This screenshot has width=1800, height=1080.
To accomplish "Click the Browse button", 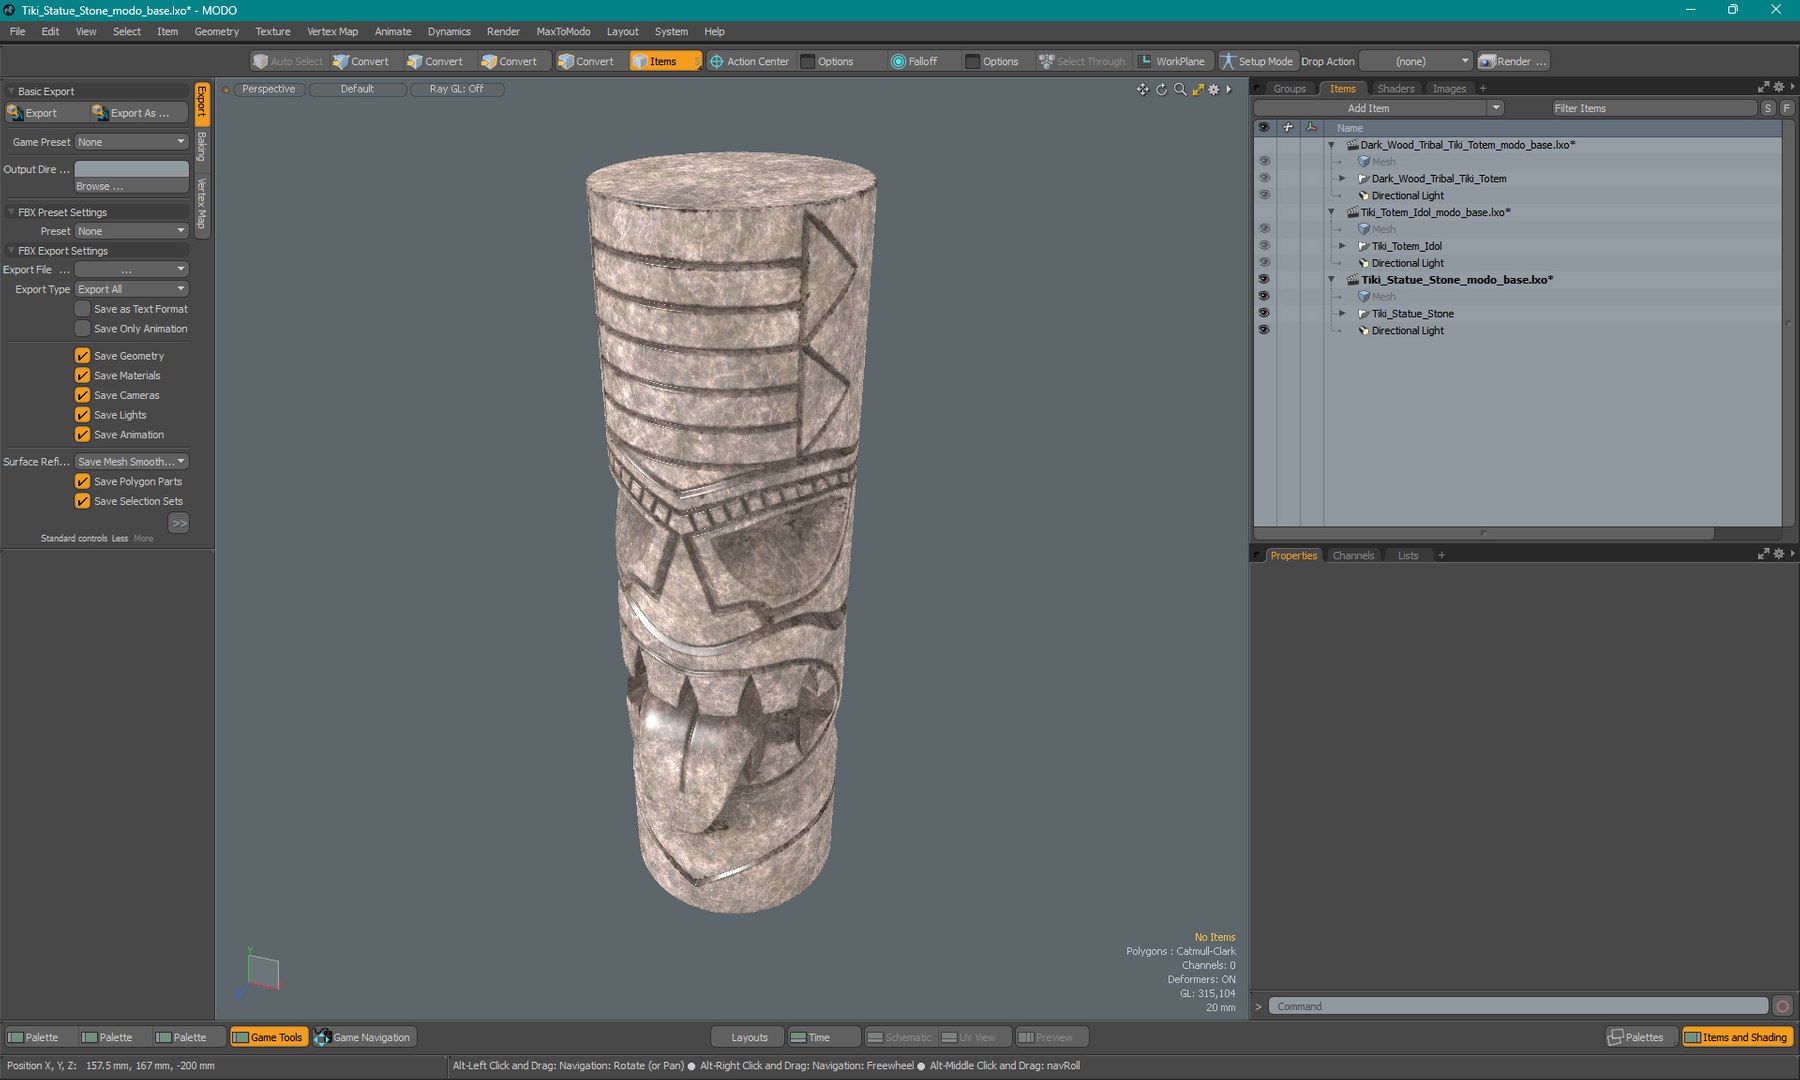I will point(131,186).
